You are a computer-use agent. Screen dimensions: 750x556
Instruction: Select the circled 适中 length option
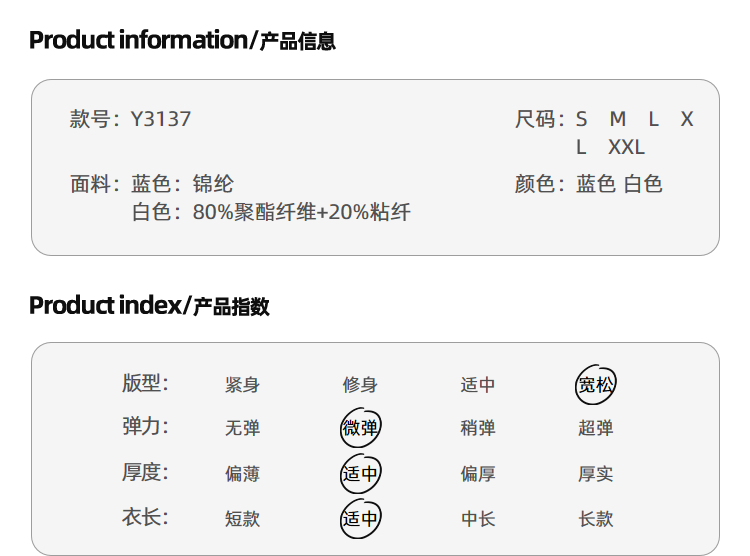pyautogui.click(x=360, y=519)
